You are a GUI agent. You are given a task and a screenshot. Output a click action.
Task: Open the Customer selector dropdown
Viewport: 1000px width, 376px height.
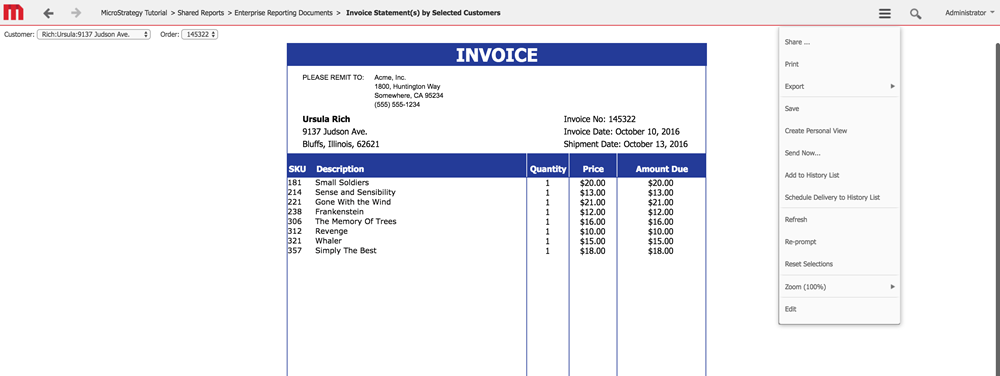tap(94, 34)
